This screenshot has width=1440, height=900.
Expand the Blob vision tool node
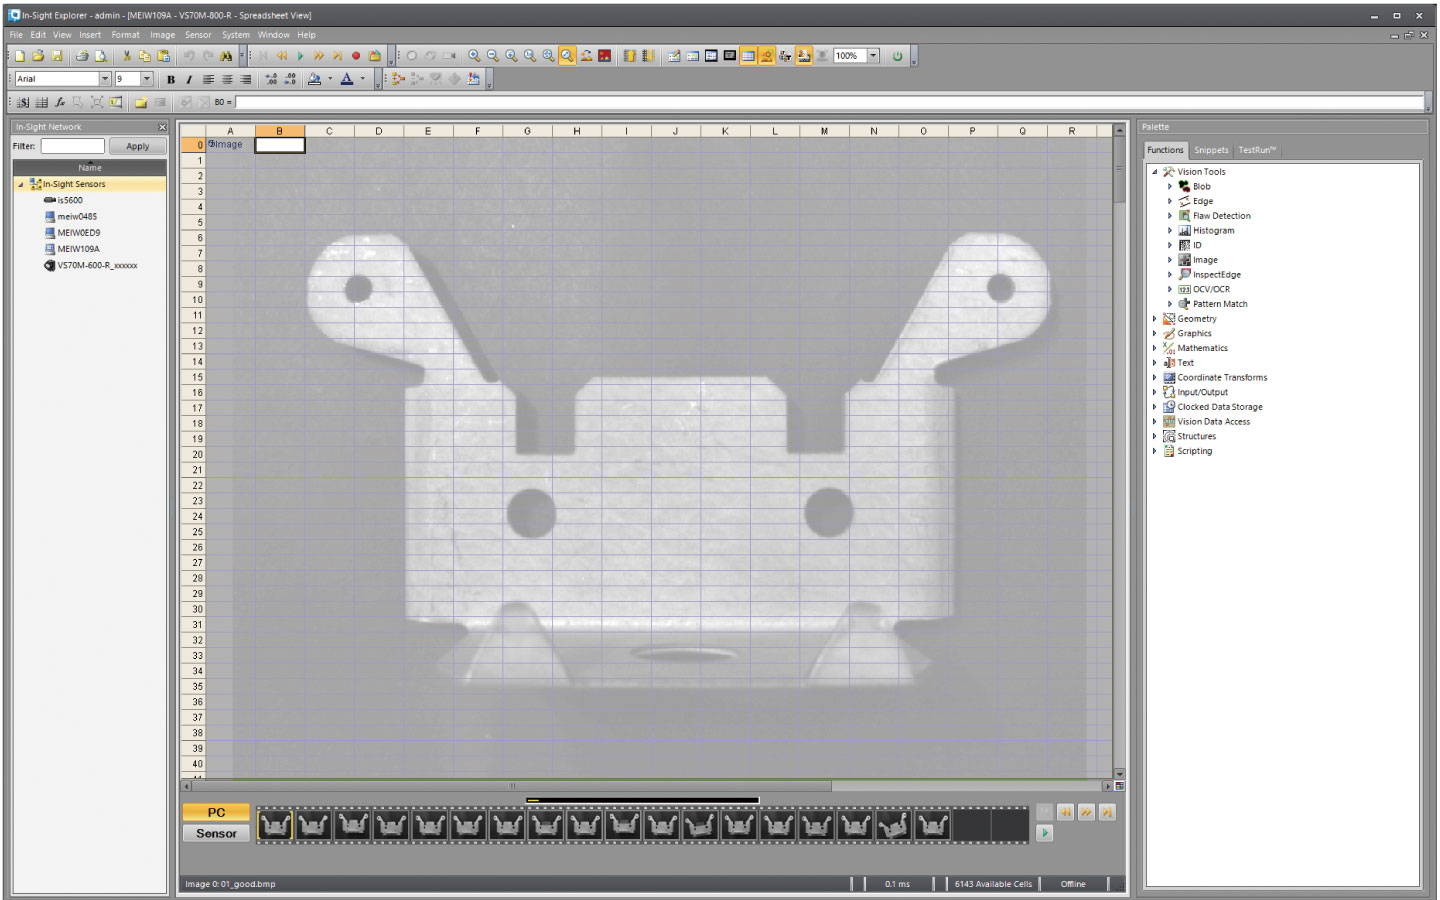(x=1170, y=187)
